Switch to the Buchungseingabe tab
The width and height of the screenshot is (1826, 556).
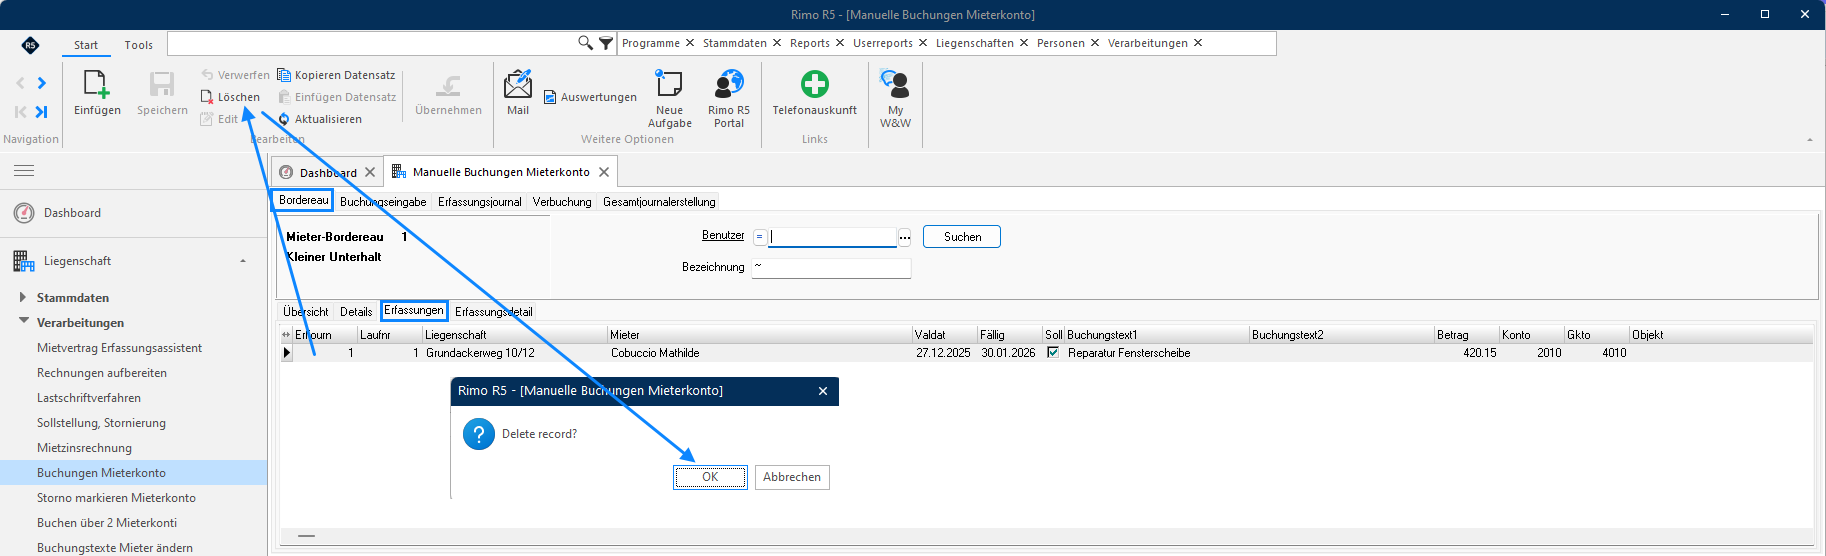(383, 202)
